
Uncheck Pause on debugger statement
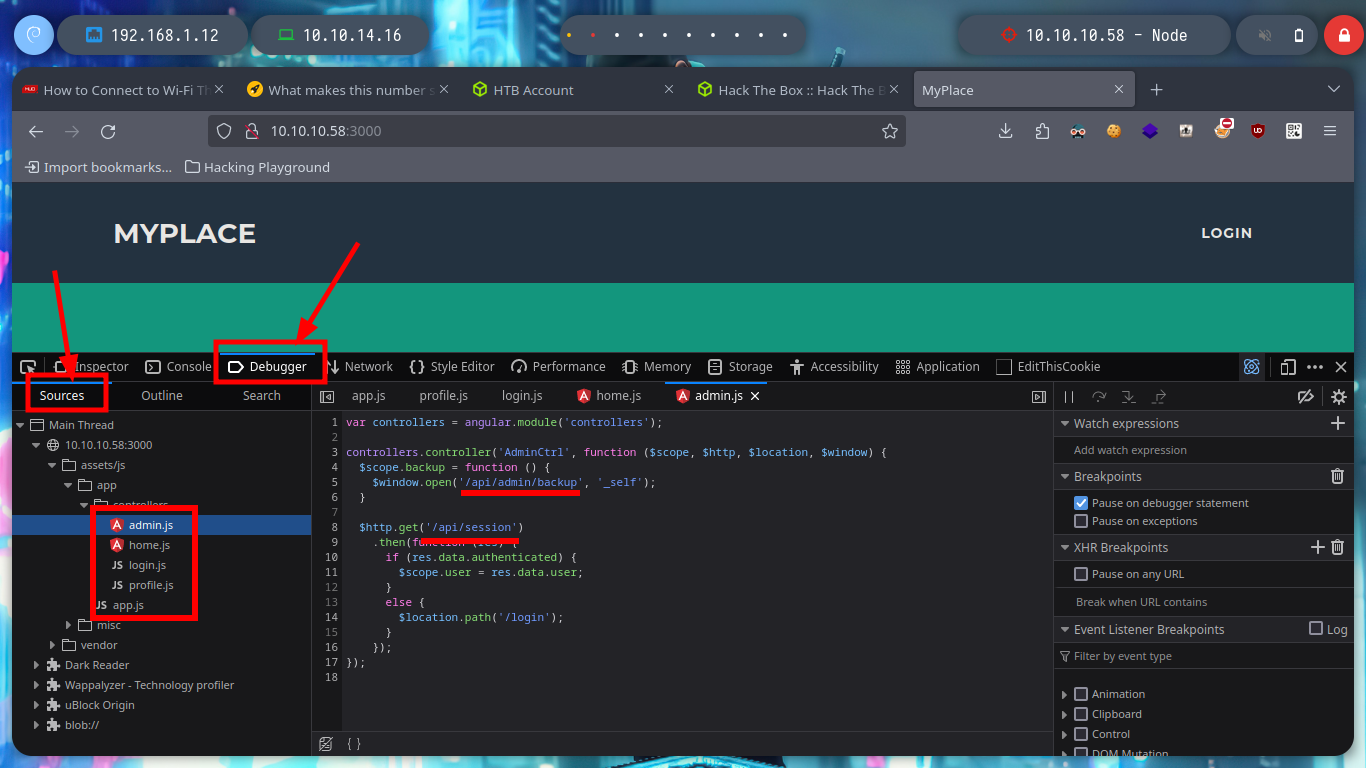(x=1081, y=503)
